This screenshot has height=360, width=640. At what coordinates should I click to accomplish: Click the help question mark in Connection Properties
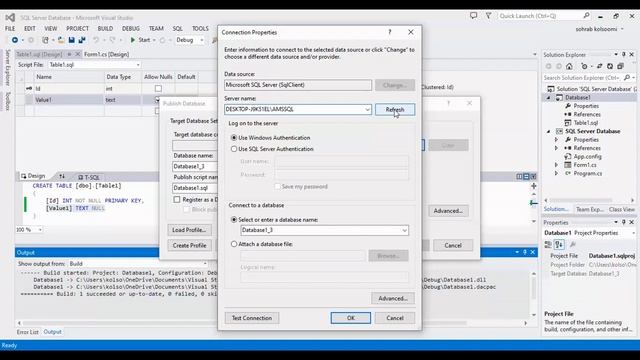[390, 32]
